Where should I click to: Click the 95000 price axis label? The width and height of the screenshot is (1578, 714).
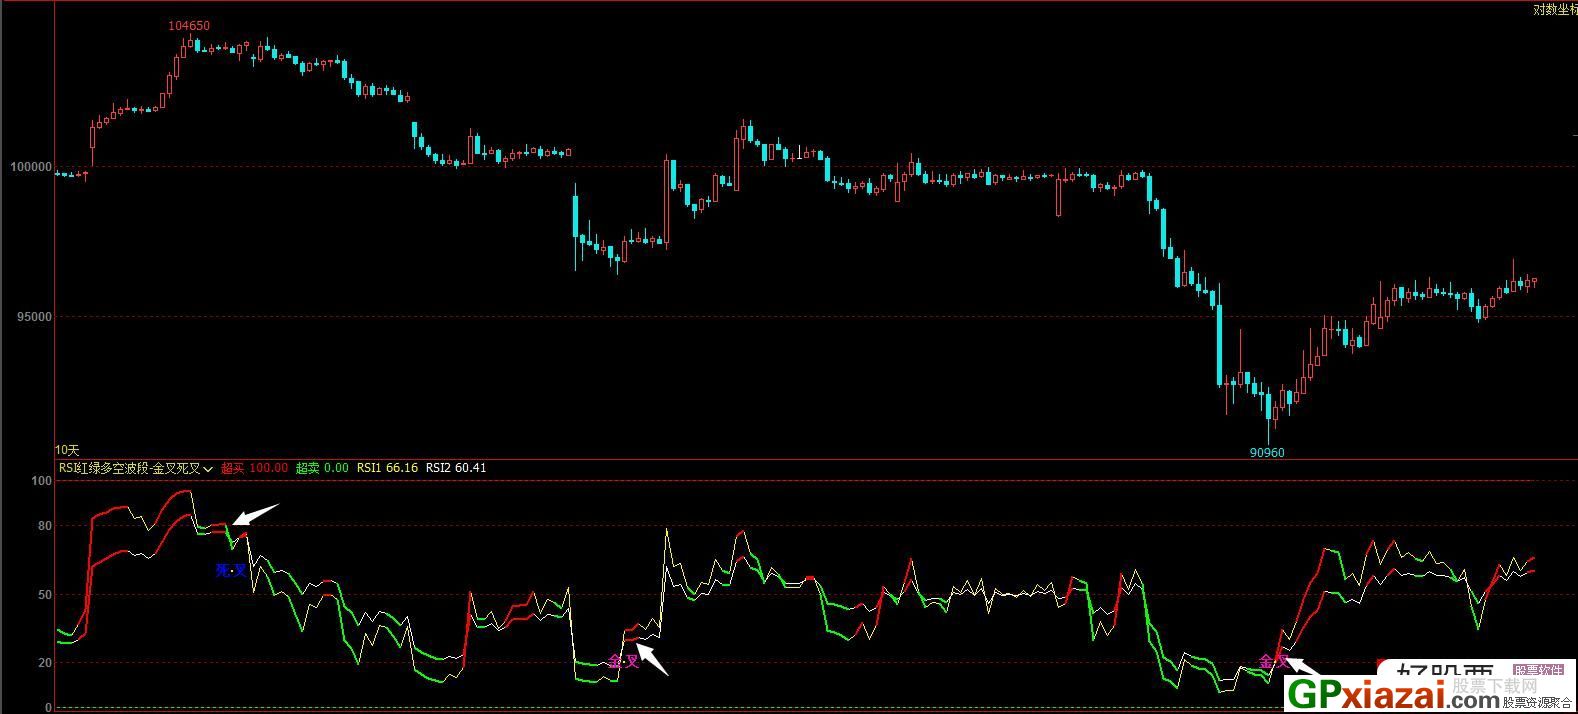pos(34,317)
